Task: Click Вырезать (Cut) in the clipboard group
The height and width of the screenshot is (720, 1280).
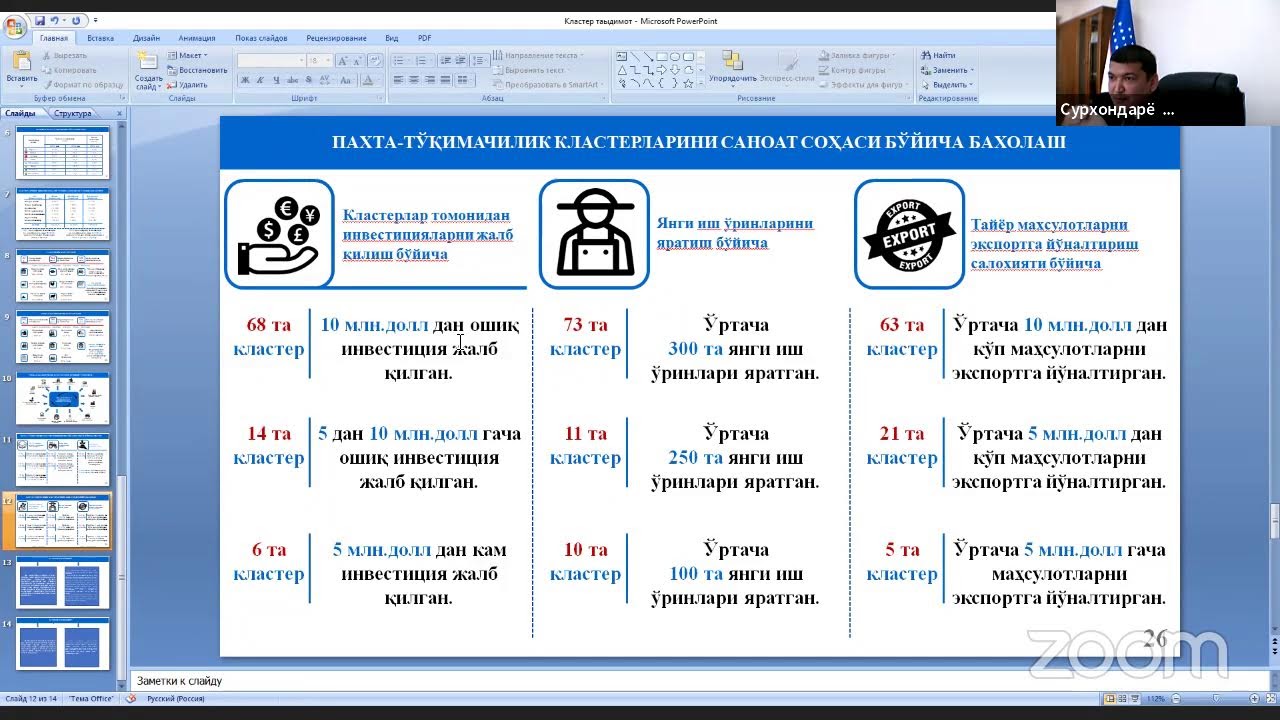Action: coord(65,55)
